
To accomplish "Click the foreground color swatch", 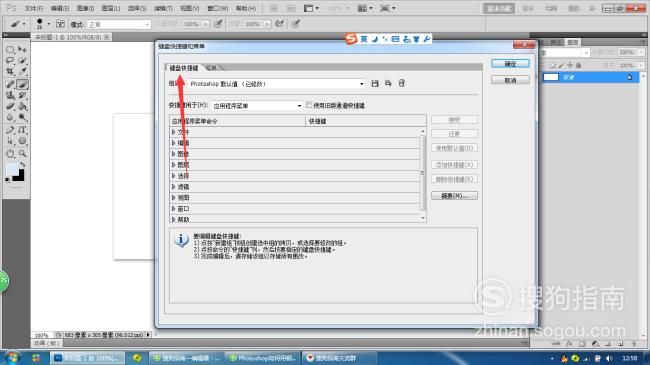I will pos(12,170).
